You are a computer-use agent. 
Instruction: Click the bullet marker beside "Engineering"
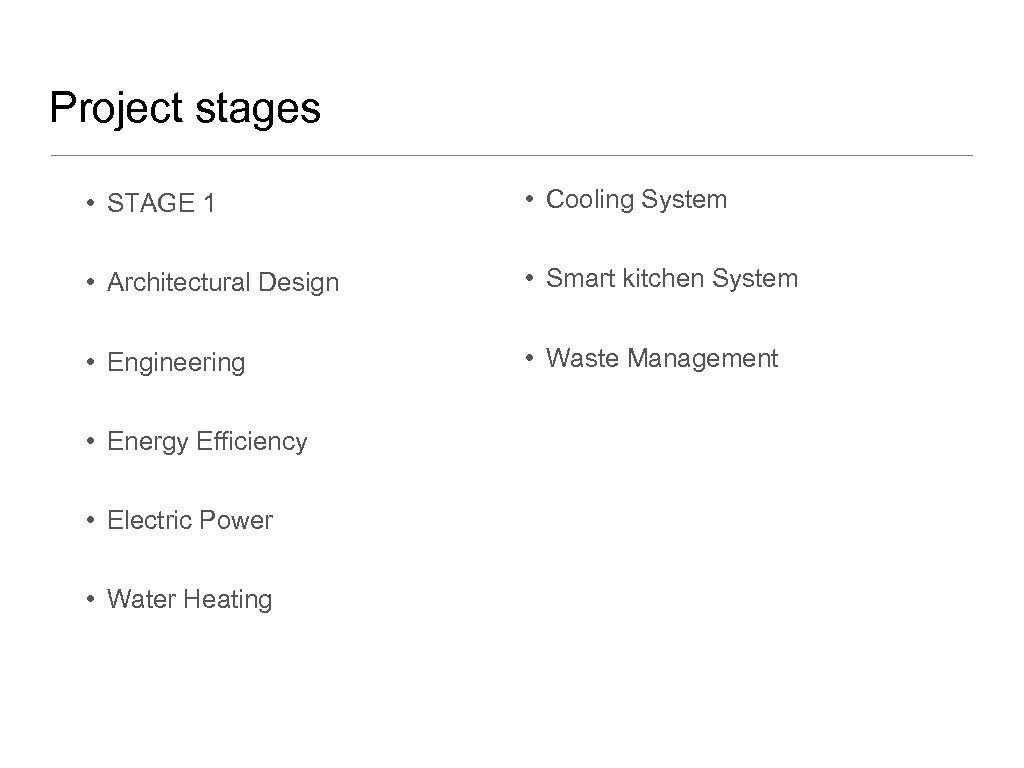pyautogui.click(x=90, y=361)
